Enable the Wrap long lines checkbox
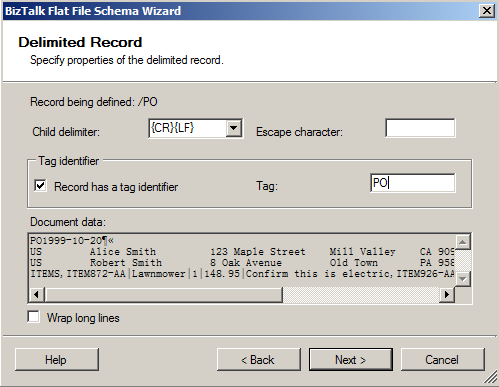Screen dimensions: 499x387 34,317
